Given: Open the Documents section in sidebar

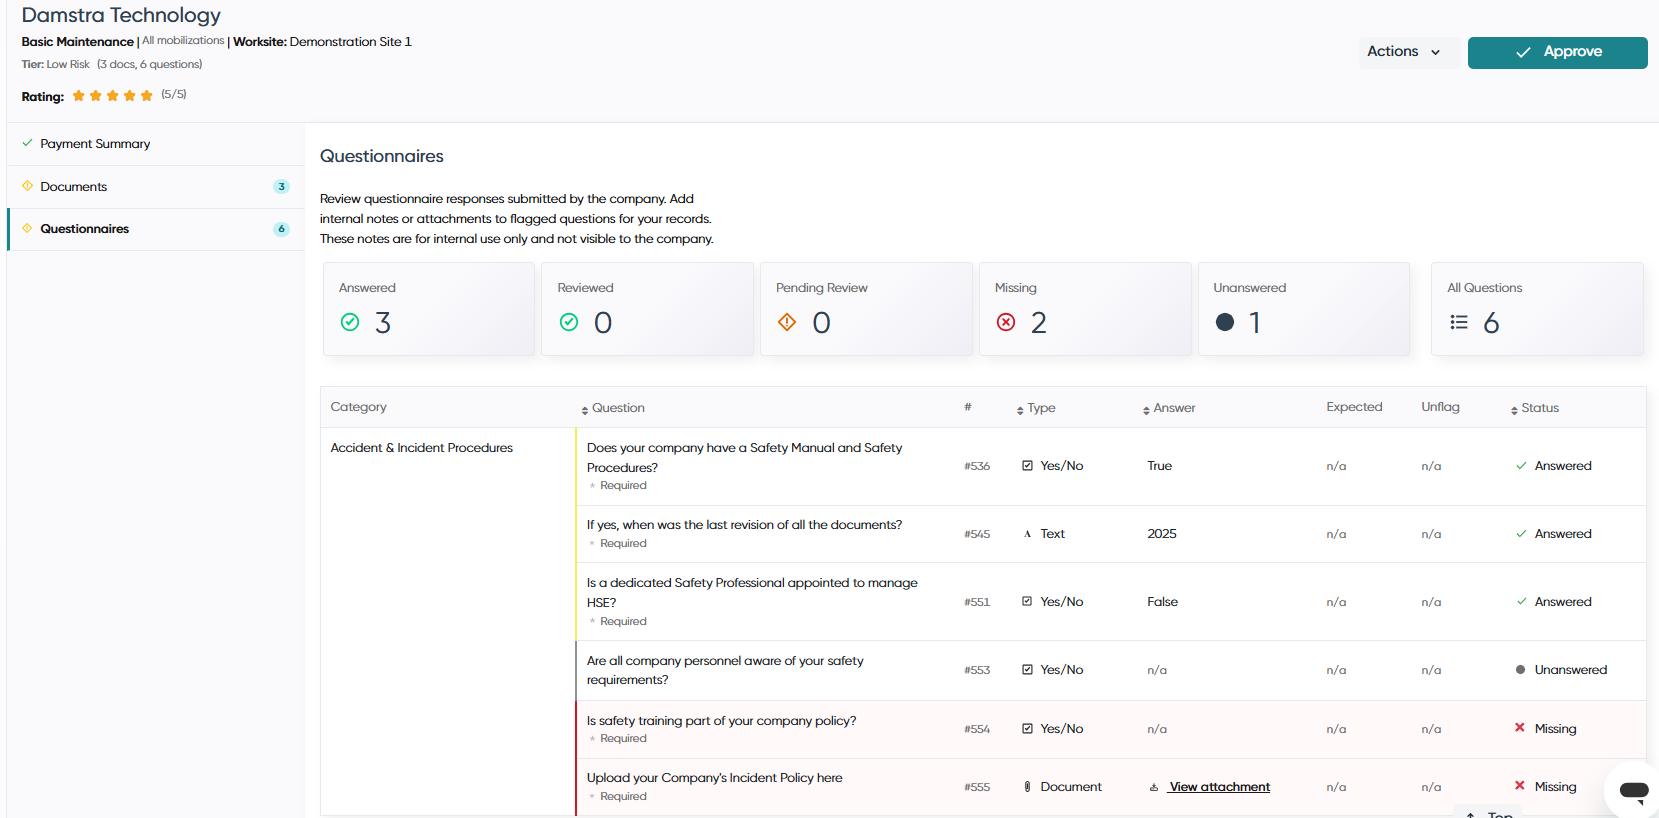Looking at the screenshot, I should 156,187.
